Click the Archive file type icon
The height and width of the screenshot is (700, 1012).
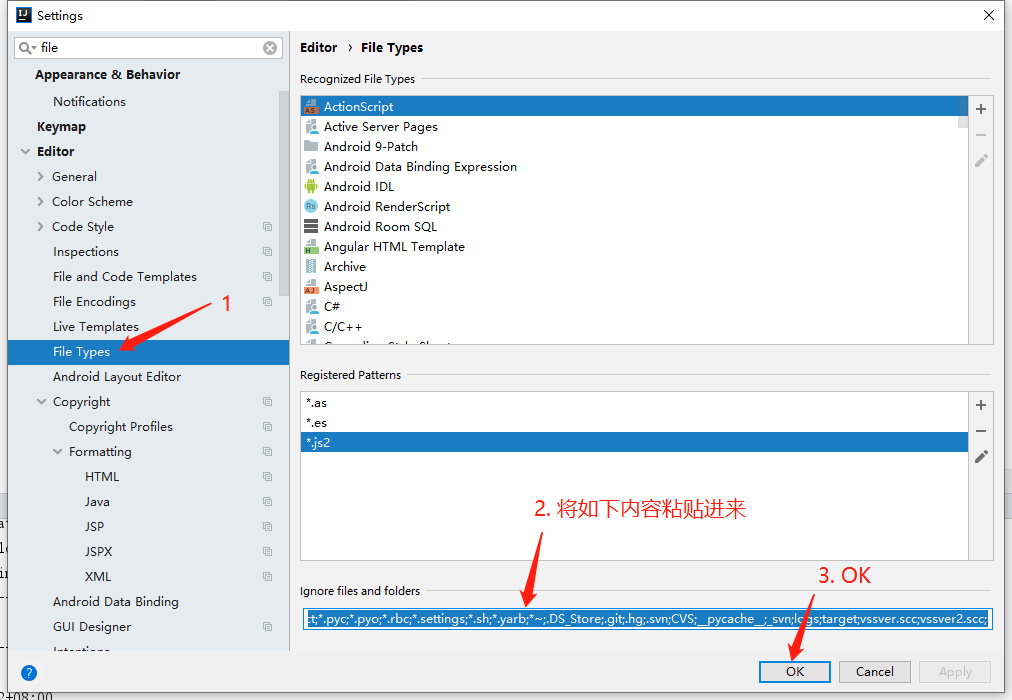(x=311, y=266)
